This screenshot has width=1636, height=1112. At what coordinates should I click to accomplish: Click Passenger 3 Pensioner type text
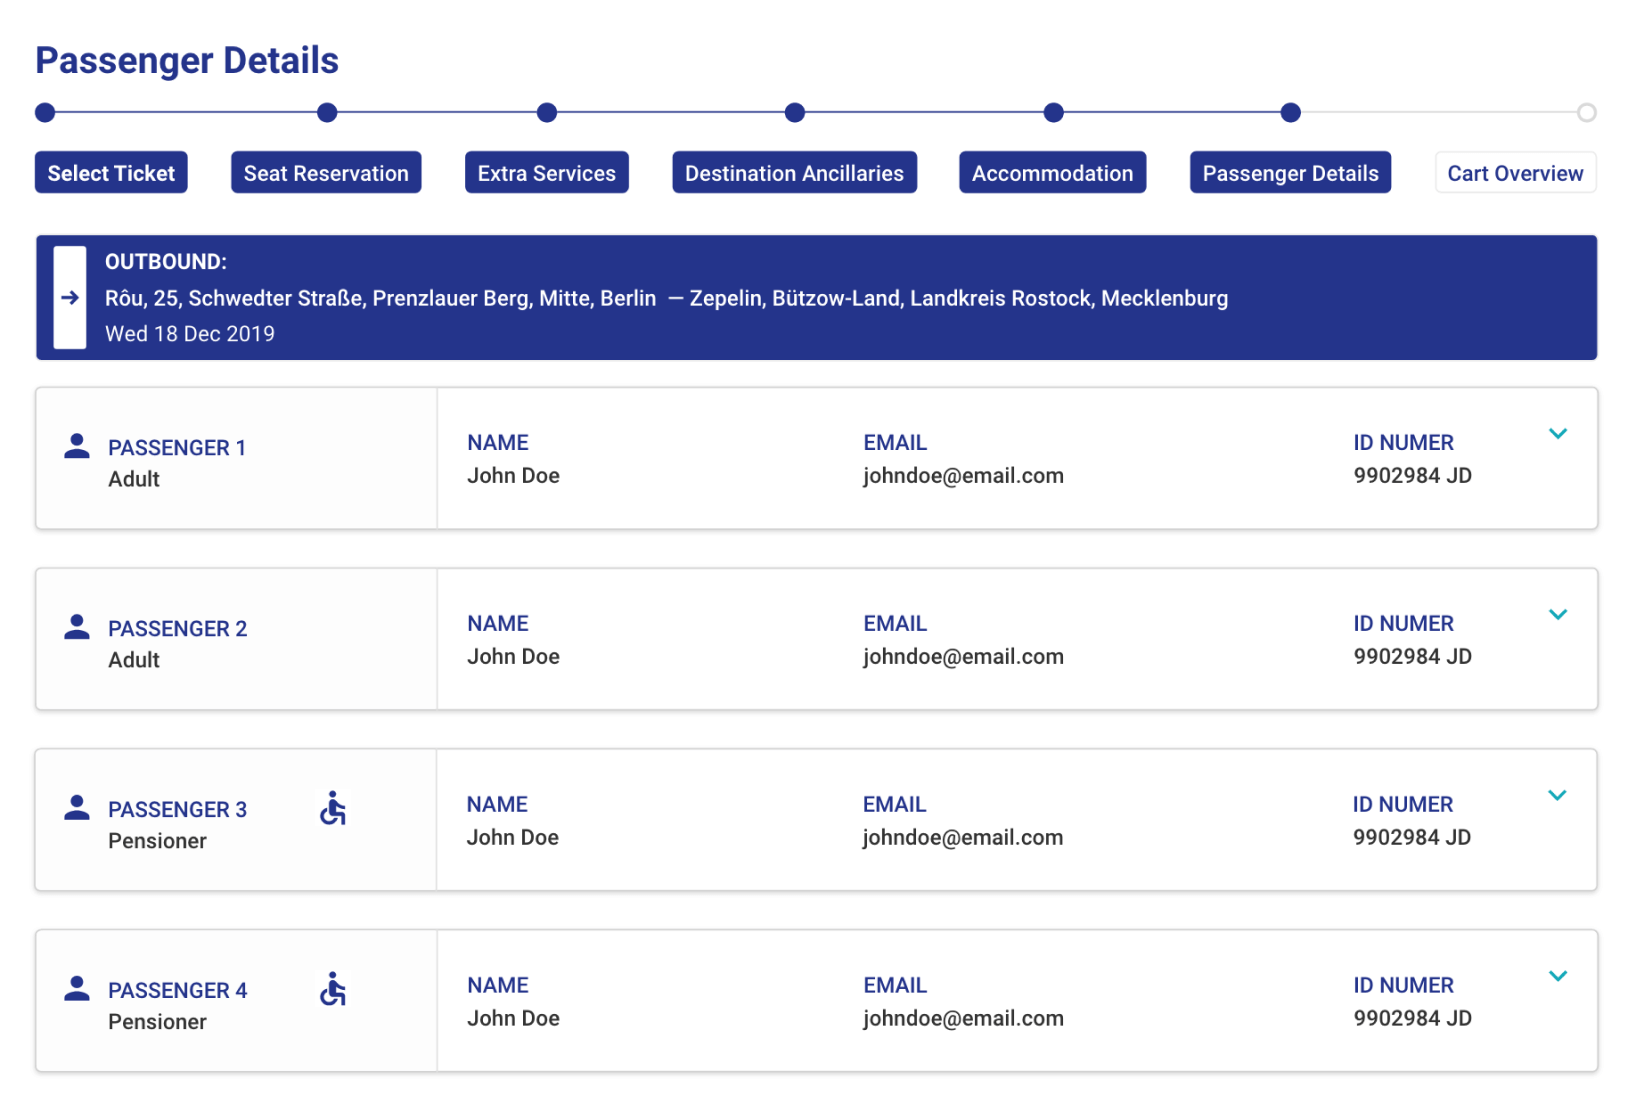click(x=157, y=841)
